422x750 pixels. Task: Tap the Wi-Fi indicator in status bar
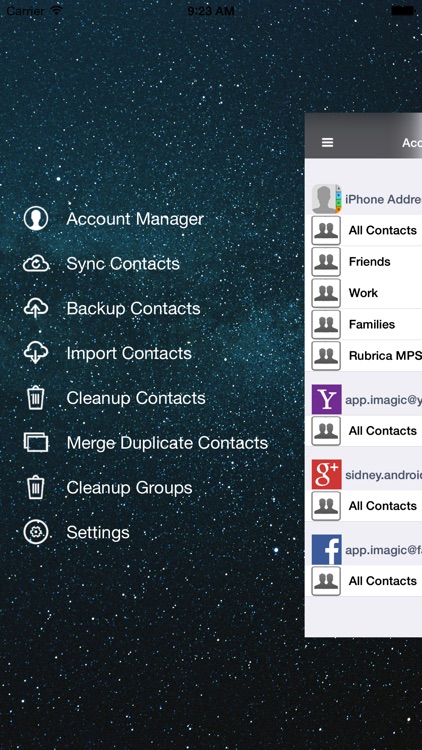tap(57, 10)
